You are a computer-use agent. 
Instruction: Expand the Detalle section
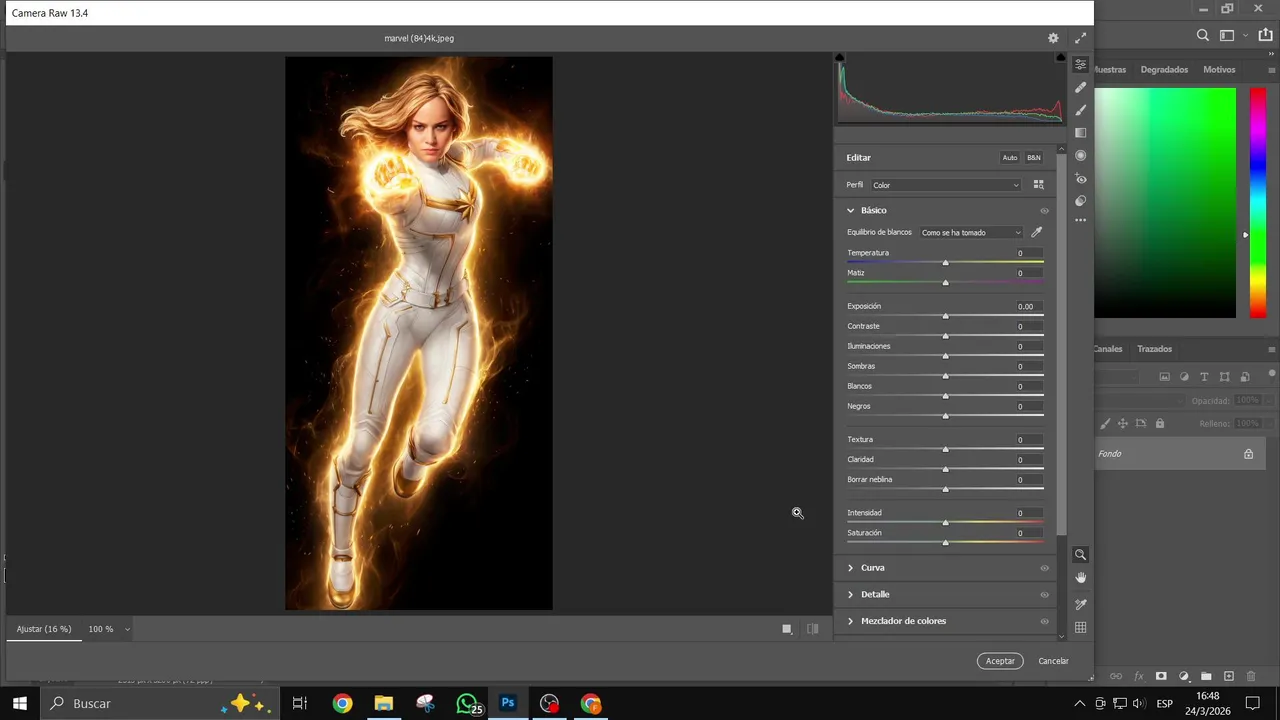(851, 595)
